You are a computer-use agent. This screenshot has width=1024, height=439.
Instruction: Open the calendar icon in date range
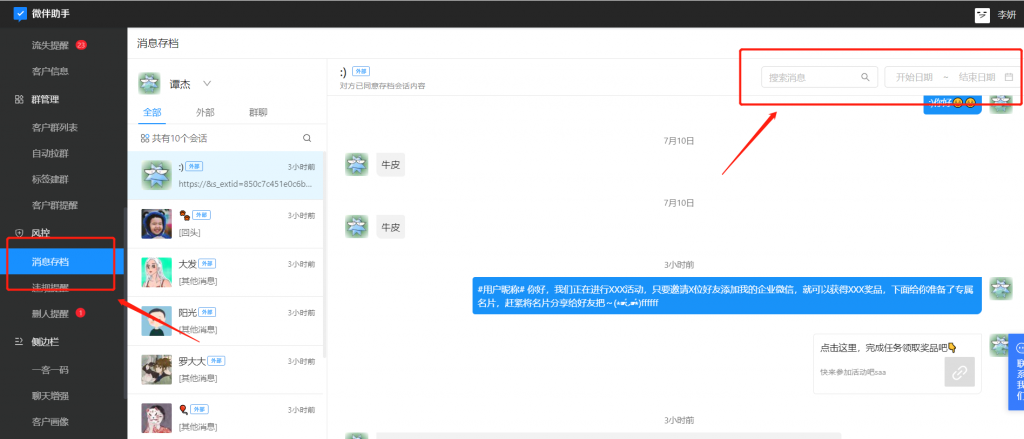[1008, 77]
